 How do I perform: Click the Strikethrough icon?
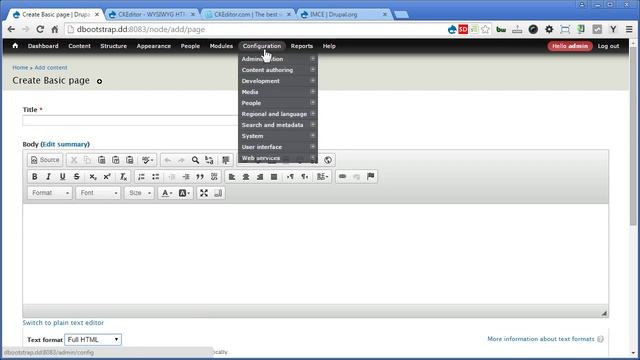pyautogui.click(x=76, y=177)
